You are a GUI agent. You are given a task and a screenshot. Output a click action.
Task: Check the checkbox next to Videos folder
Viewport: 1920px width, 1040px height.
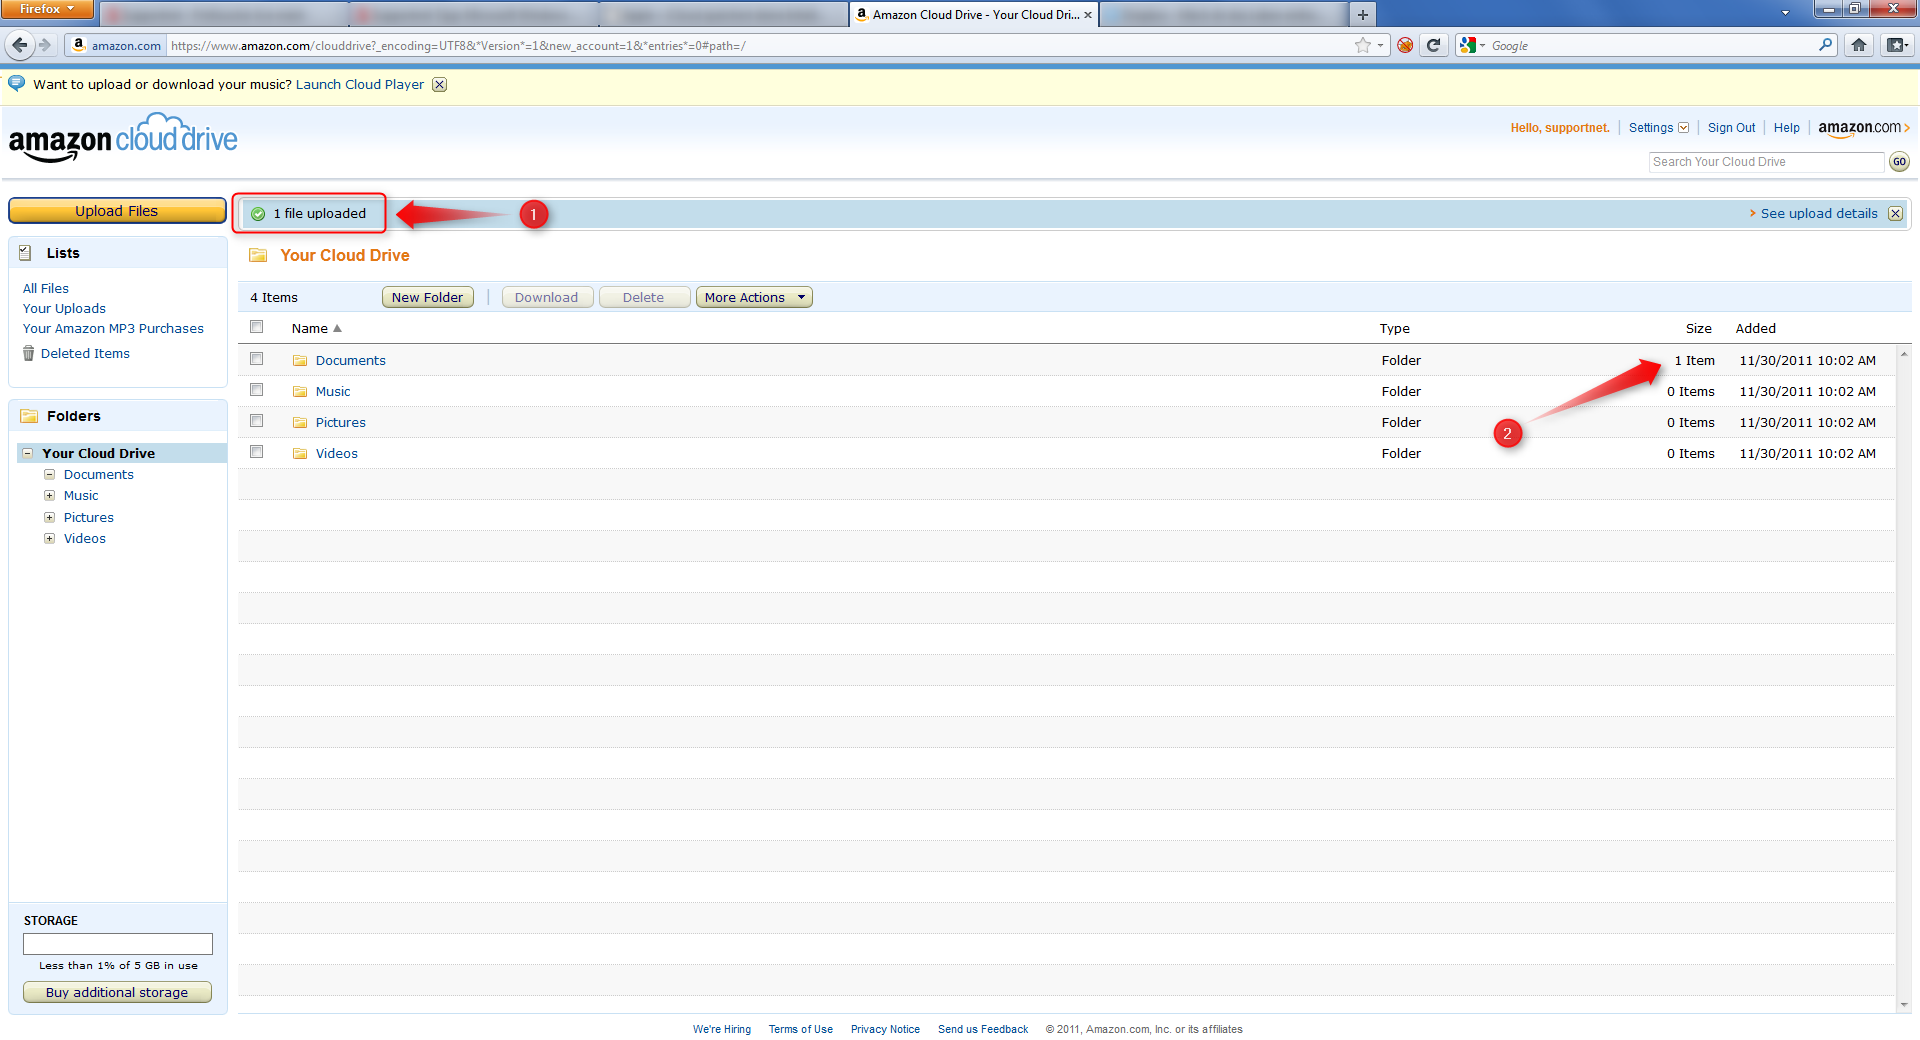pos(256,451)
